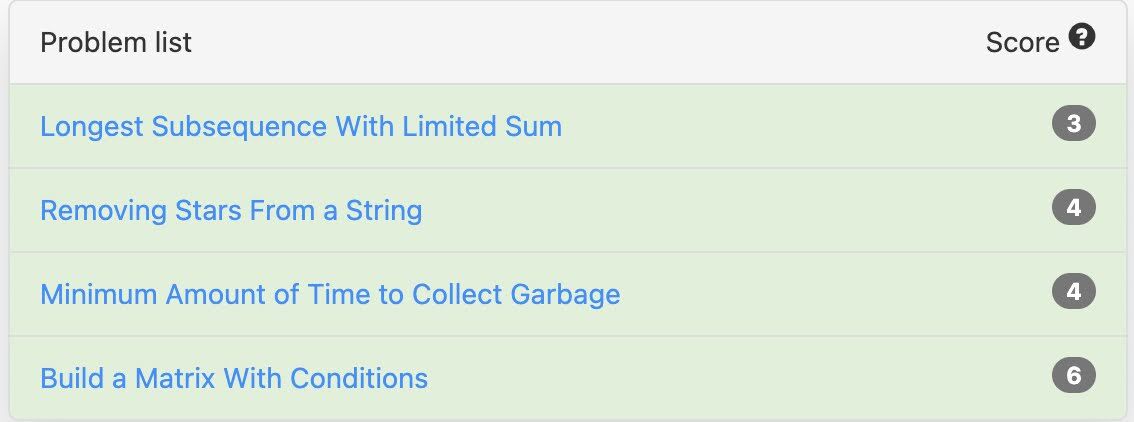The width and height of the screenshot is (1134, 422).
Task: Click the score badge showing 3
Action: [x=1074, y=124]
